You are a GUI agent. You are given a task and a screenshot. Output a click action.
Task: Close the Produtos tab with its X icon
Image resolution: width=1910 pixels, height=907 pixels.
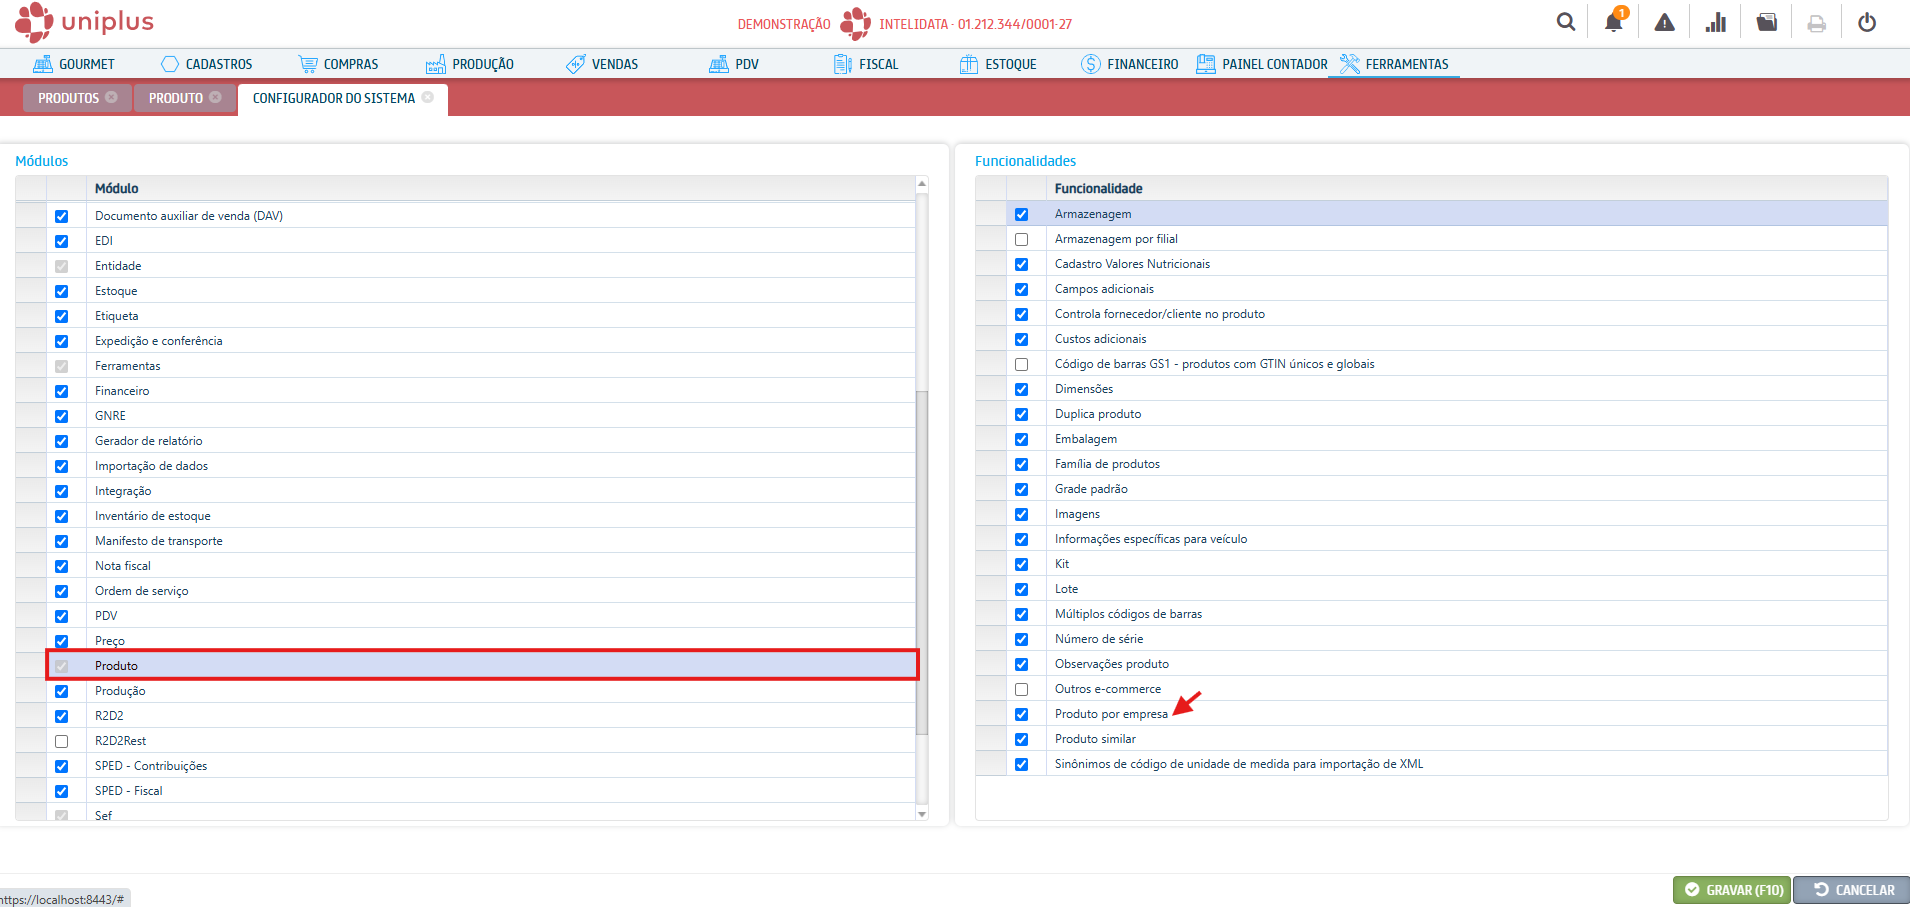tap(112, 97)
